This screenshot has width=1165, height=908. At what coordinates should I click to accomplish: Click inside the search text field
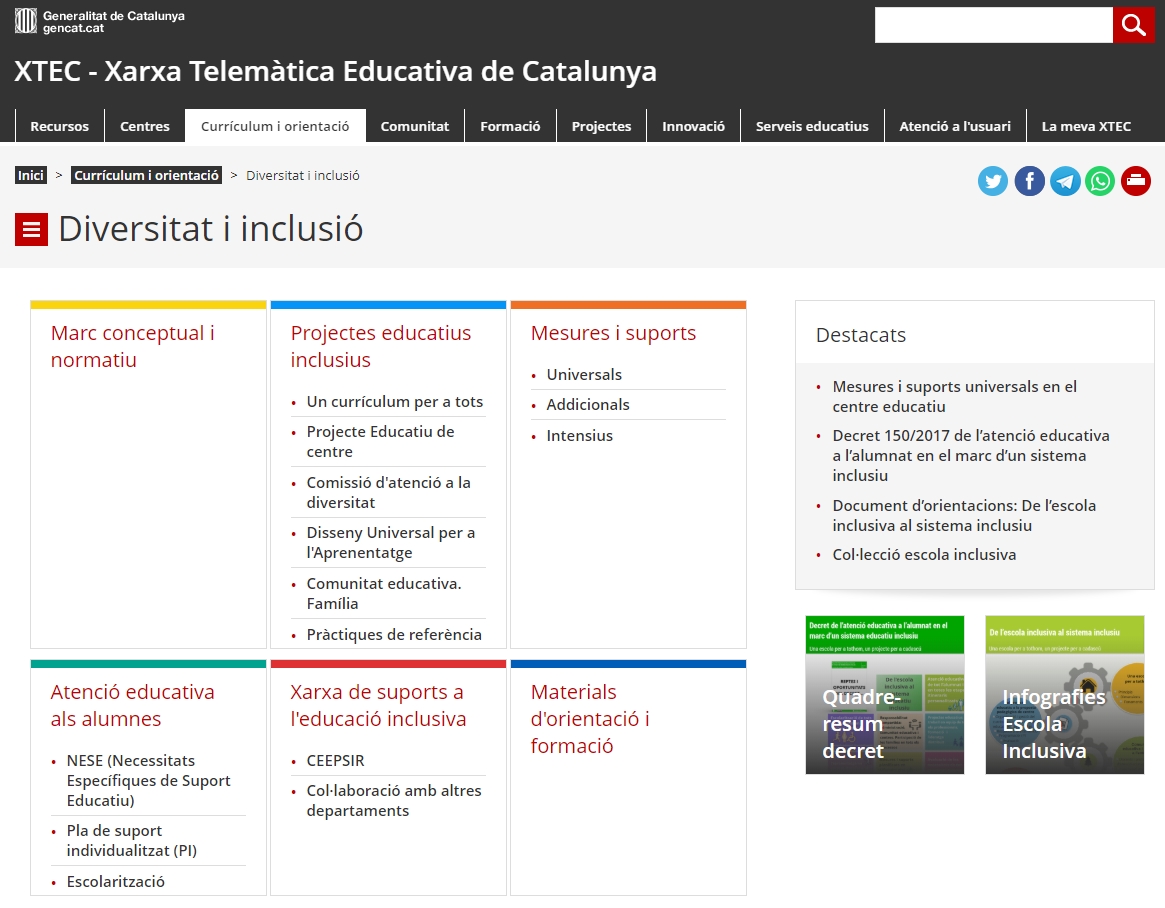point(993,25)
